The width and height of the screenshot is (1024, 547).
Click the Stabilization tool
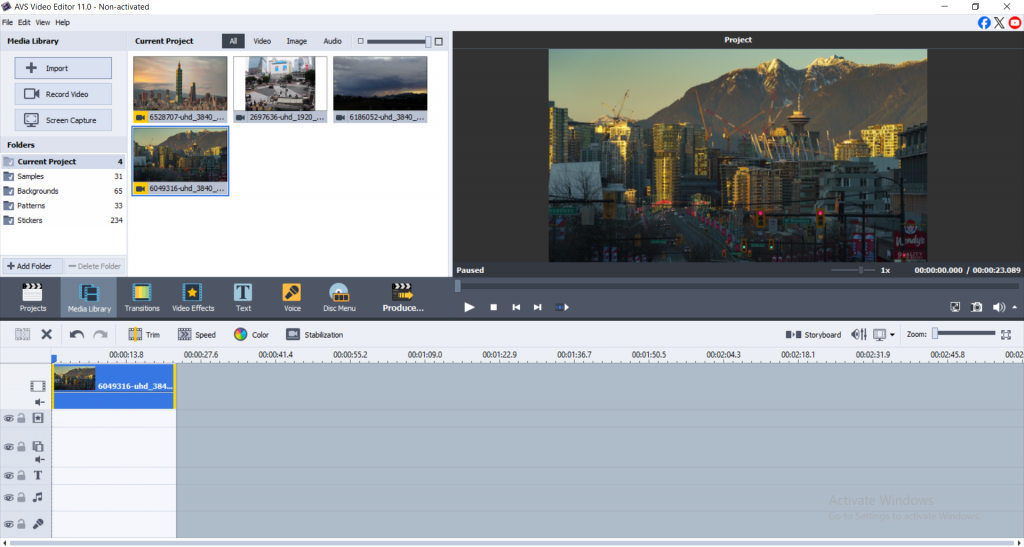point(315,335)
